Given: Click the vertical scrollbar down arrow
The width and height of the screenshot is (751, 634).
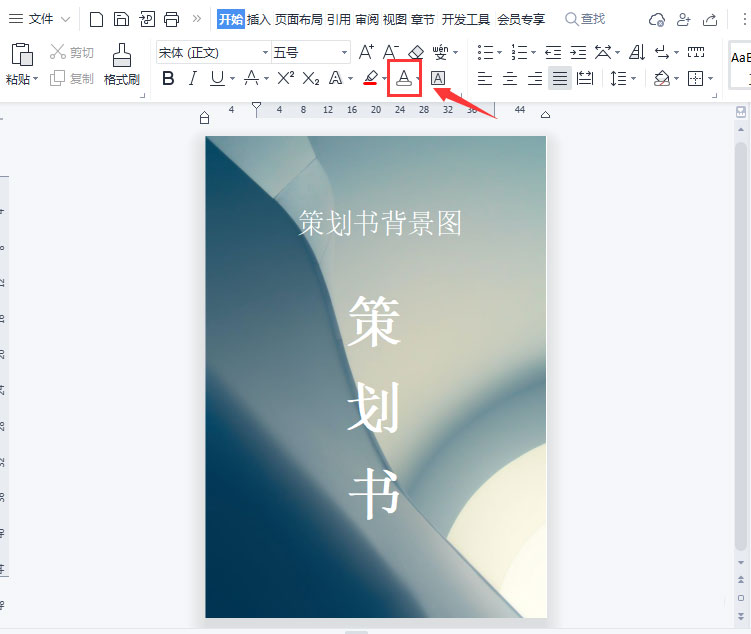Looking at the screenshot, I should coord(741,563).
